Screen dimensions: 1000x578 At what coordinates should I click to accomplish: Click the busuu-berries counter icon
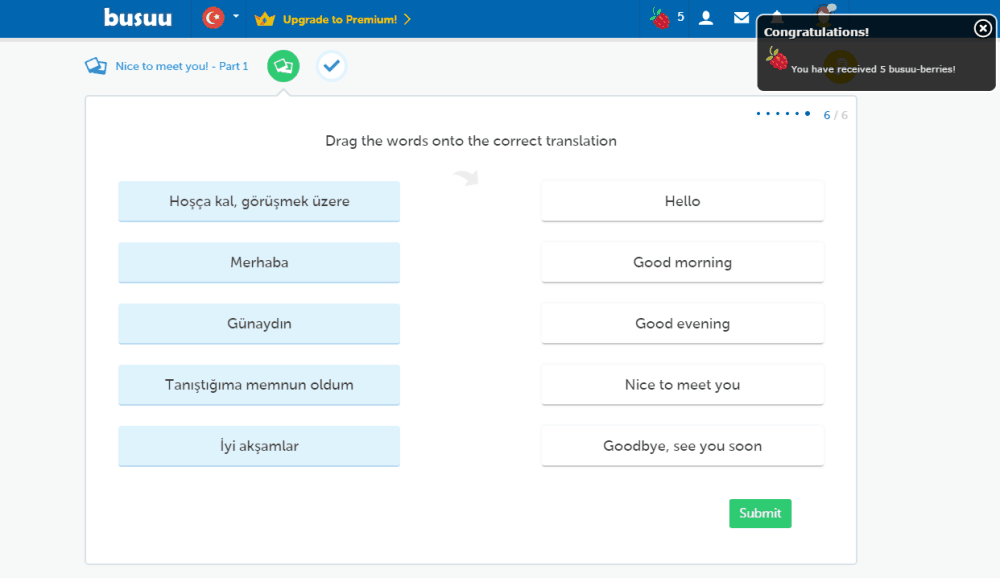click(x=660, y=18)
